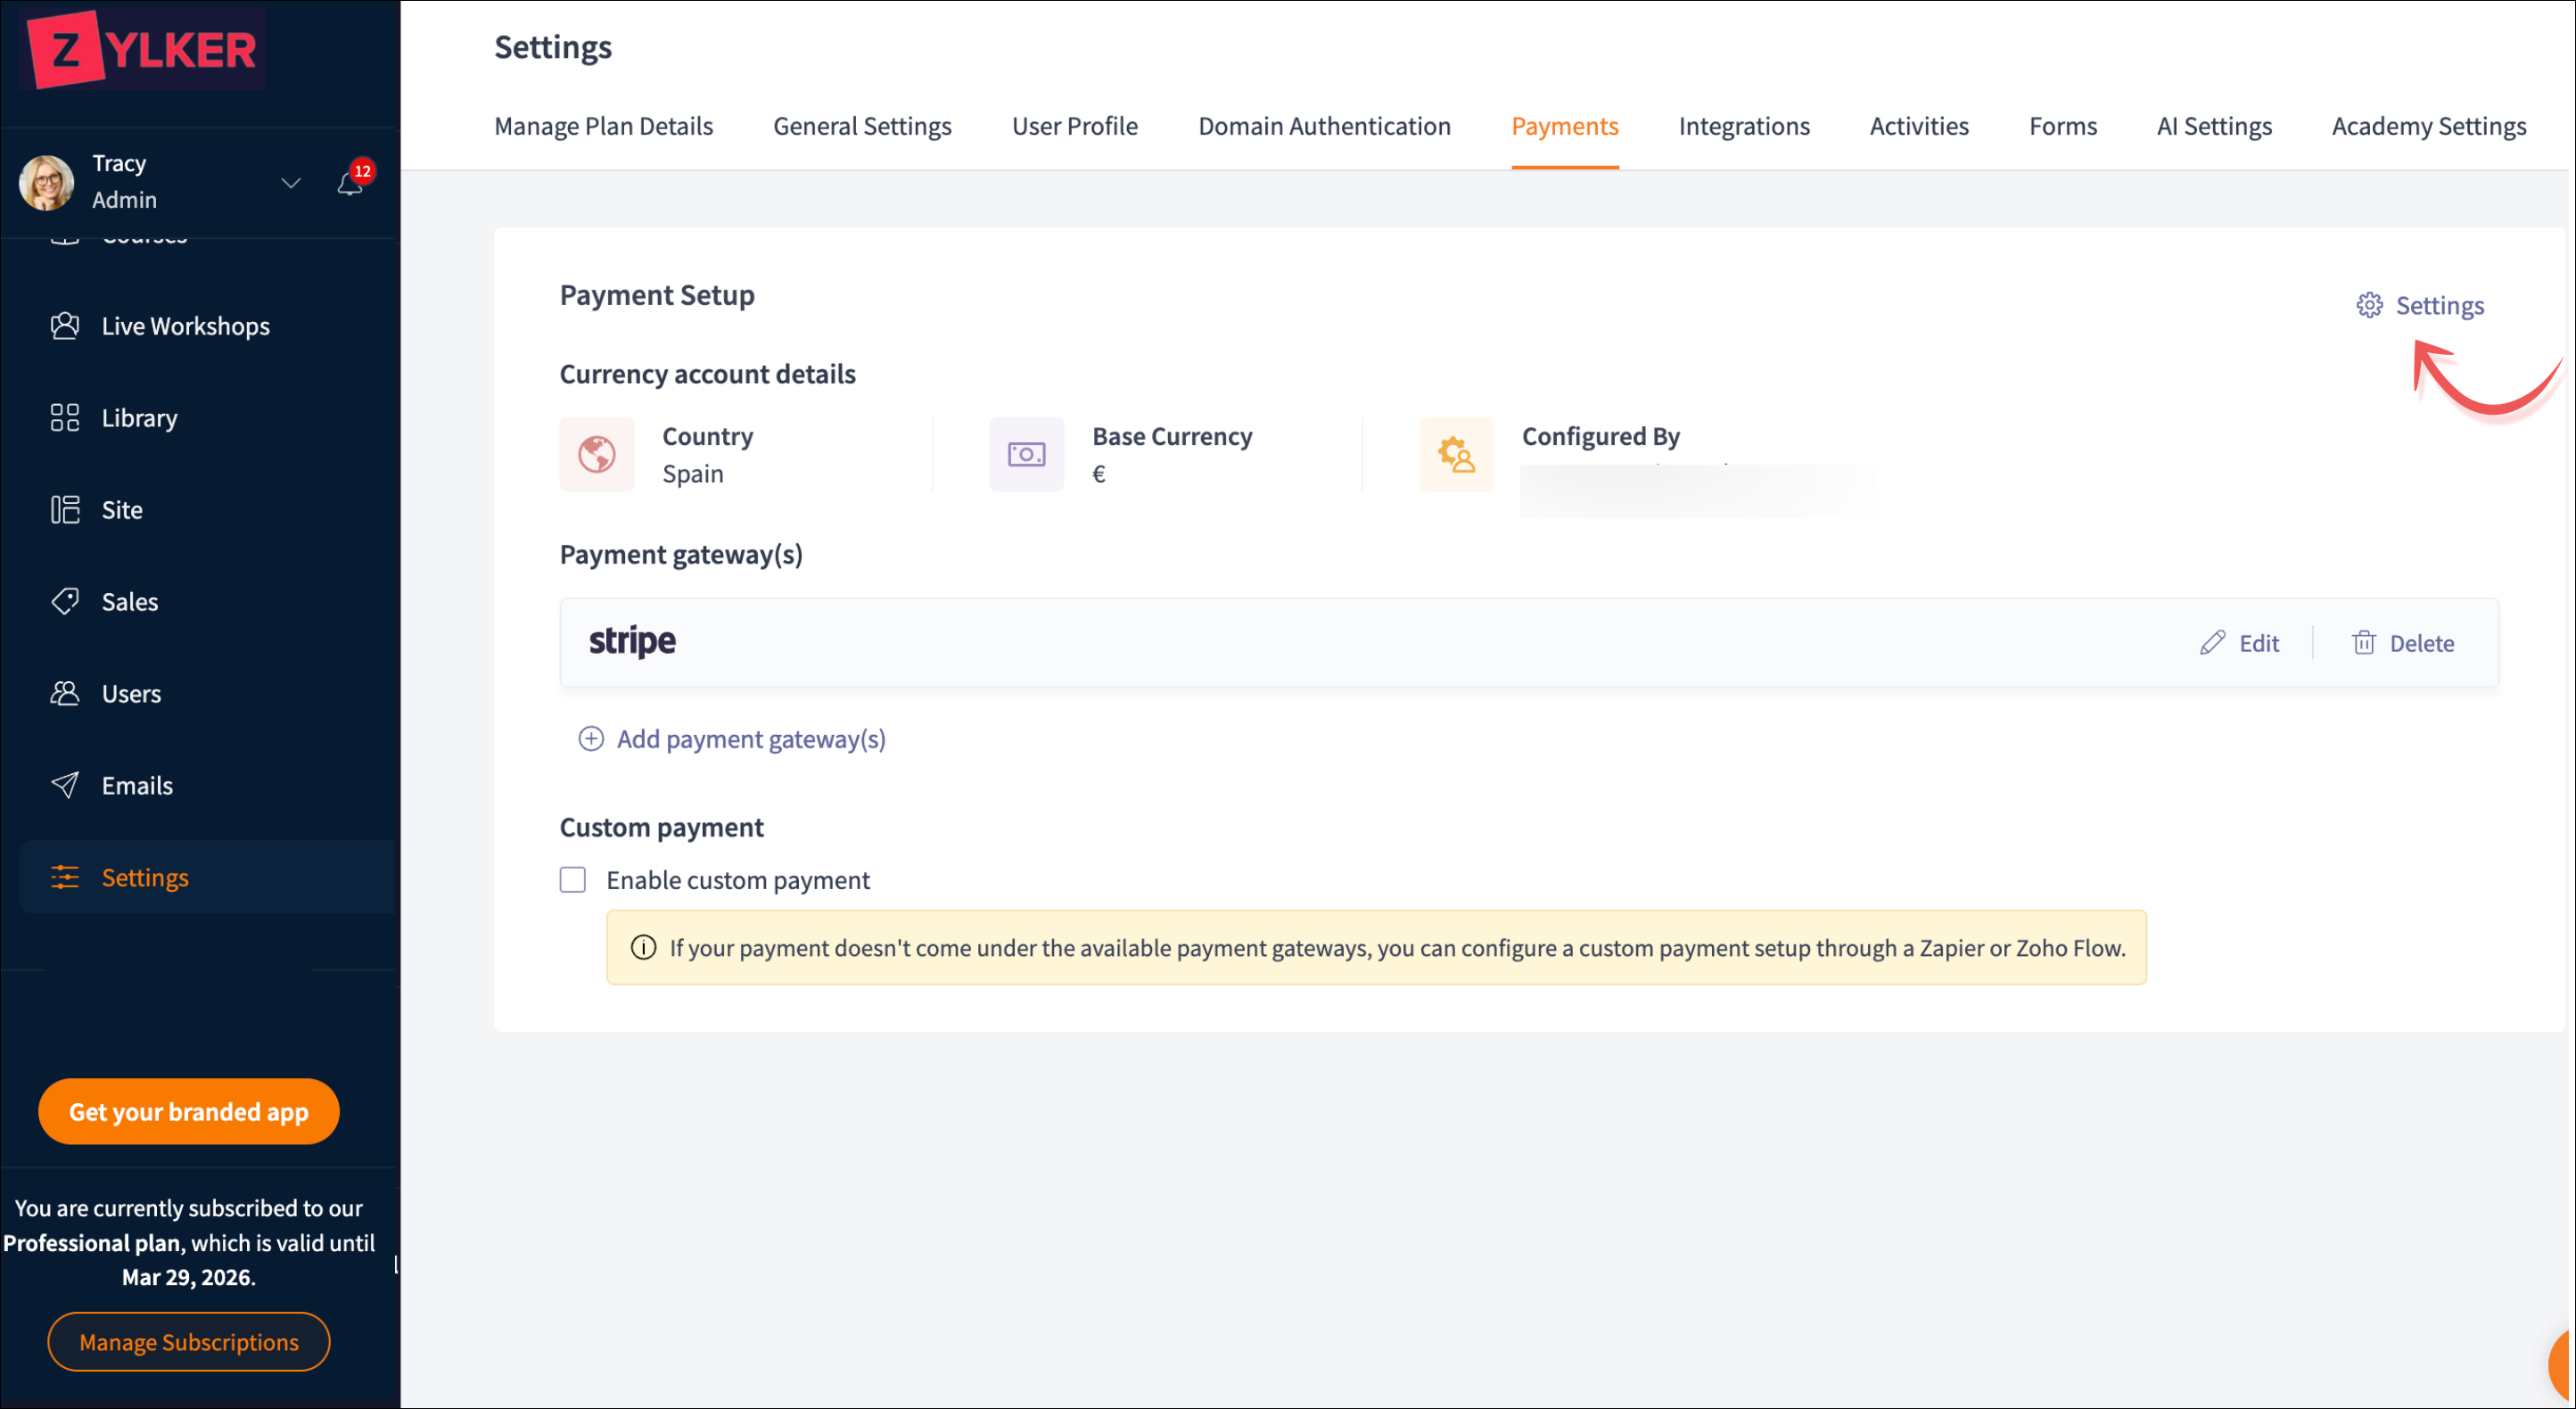
Task: Click Tracy's profile avatar
Action: point(47,183)
